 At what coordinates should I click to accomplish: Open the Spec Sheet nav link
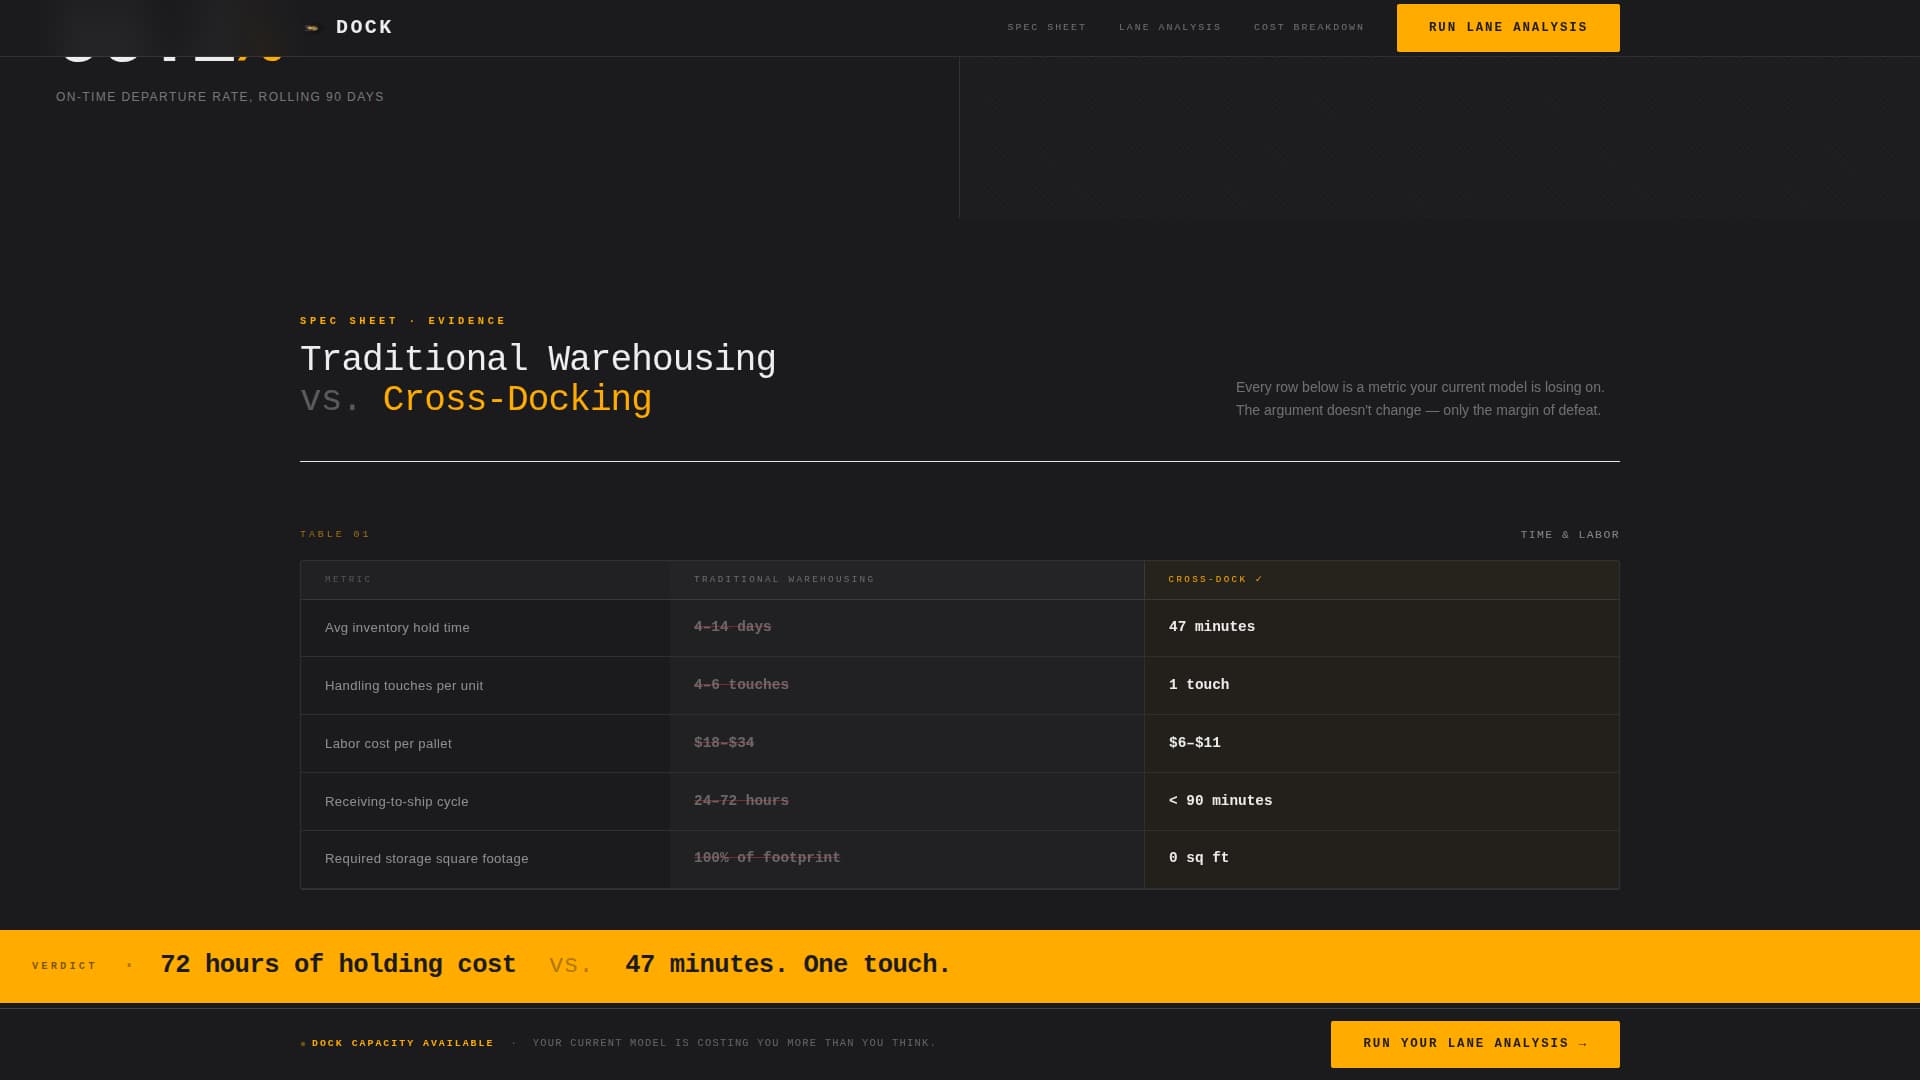tap(1046, 28)
